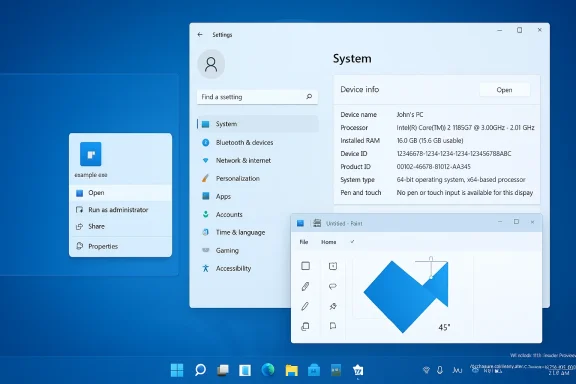
Task: Click the example.exe file icon
Action: click(x=90, y=154)
